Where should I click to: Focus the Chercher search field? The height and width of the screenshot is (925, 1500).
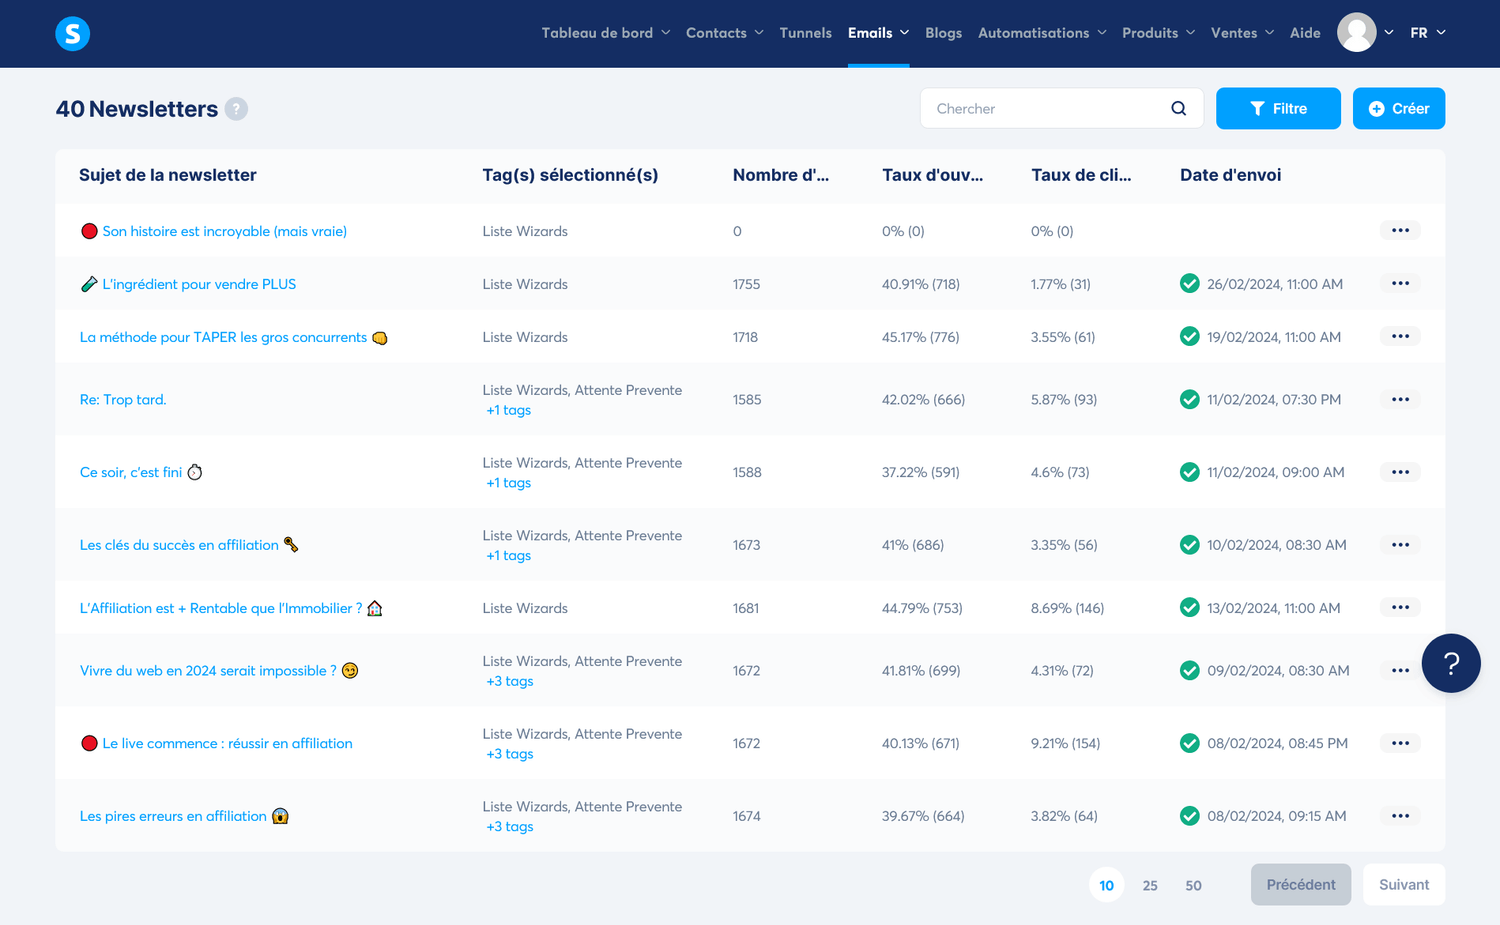pos(1045,109)
